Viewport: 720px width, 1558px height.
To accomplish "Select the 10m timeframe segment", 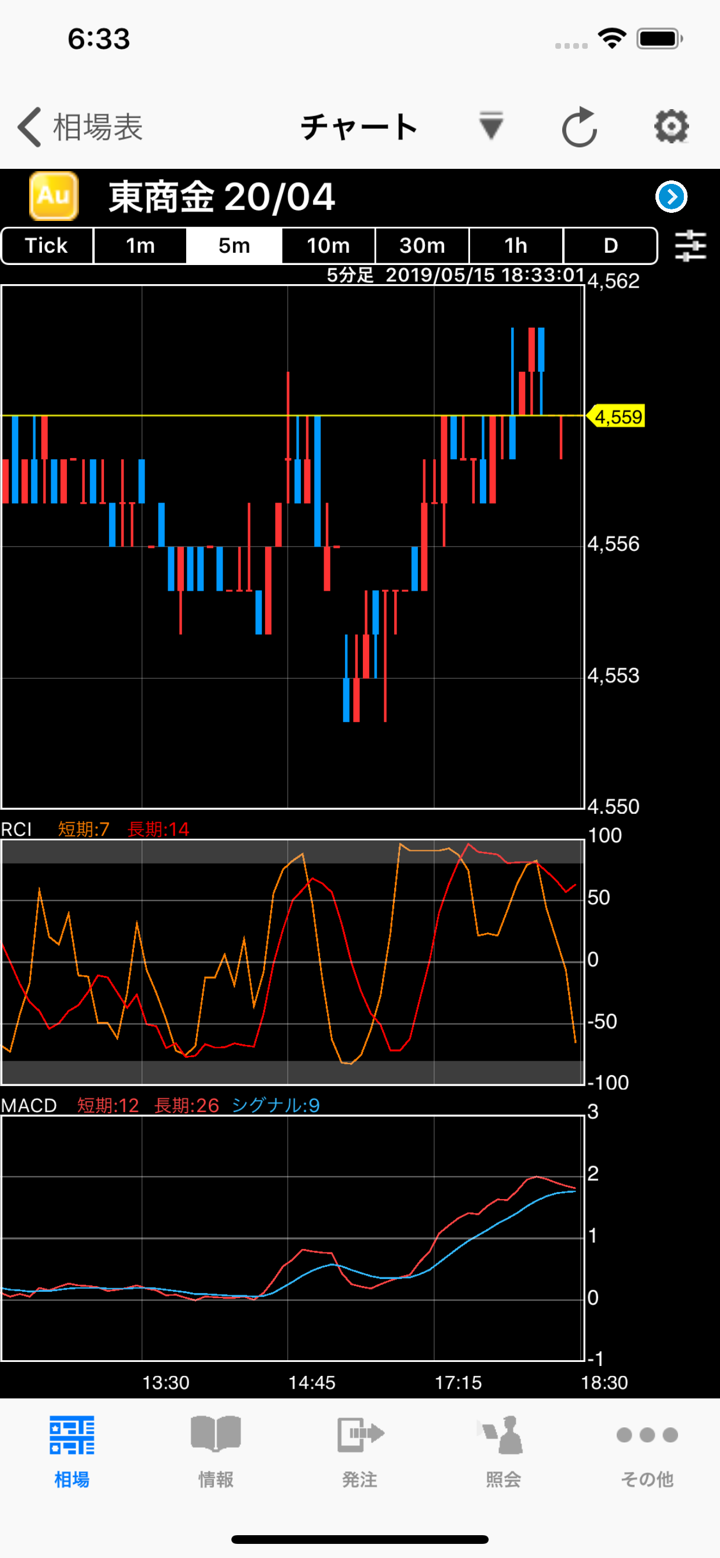I will (328, 246).
